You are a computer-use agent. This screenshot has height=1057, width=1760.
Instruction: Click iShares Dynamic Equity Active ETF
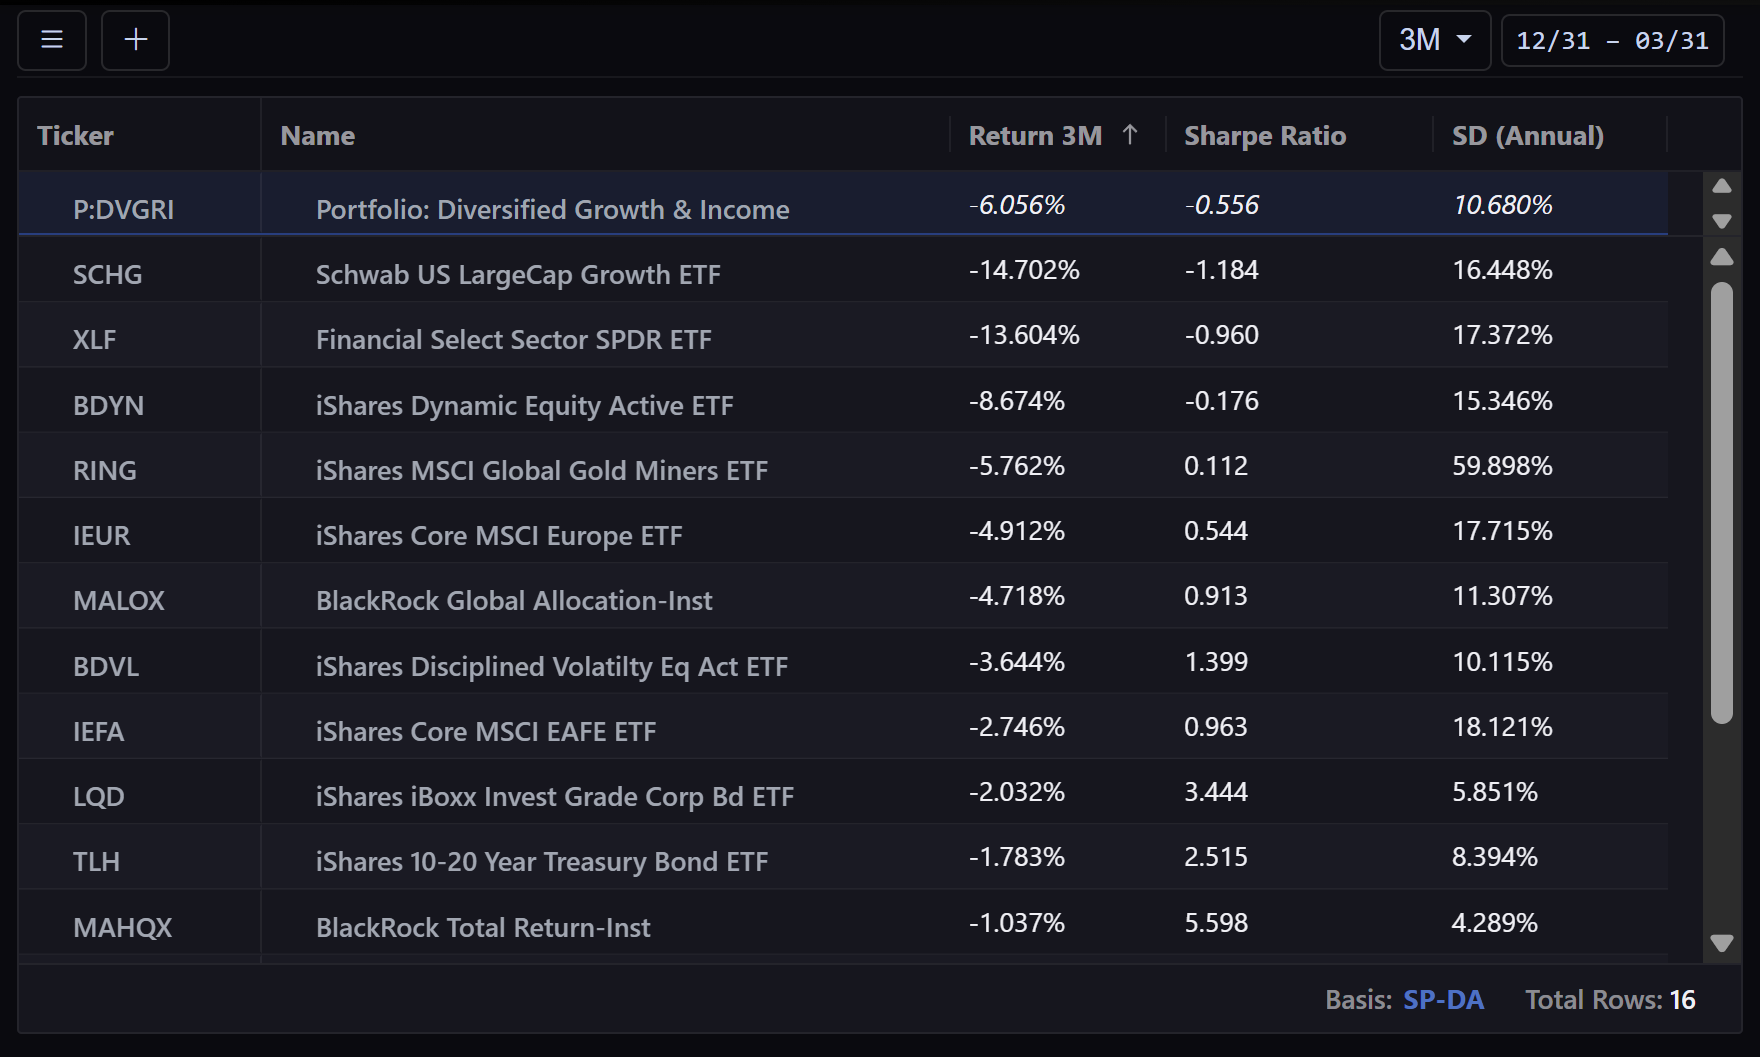click(x=525, y=405)
